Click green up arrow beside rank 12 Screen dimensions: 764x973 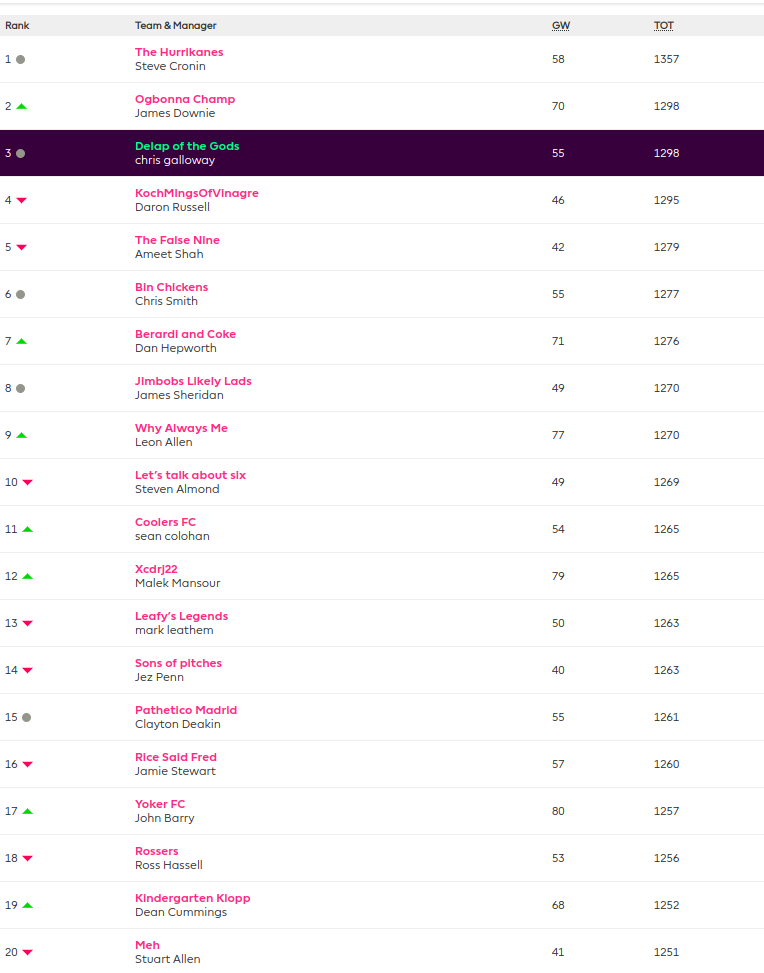pyautogui.click(x=27, y=576)
